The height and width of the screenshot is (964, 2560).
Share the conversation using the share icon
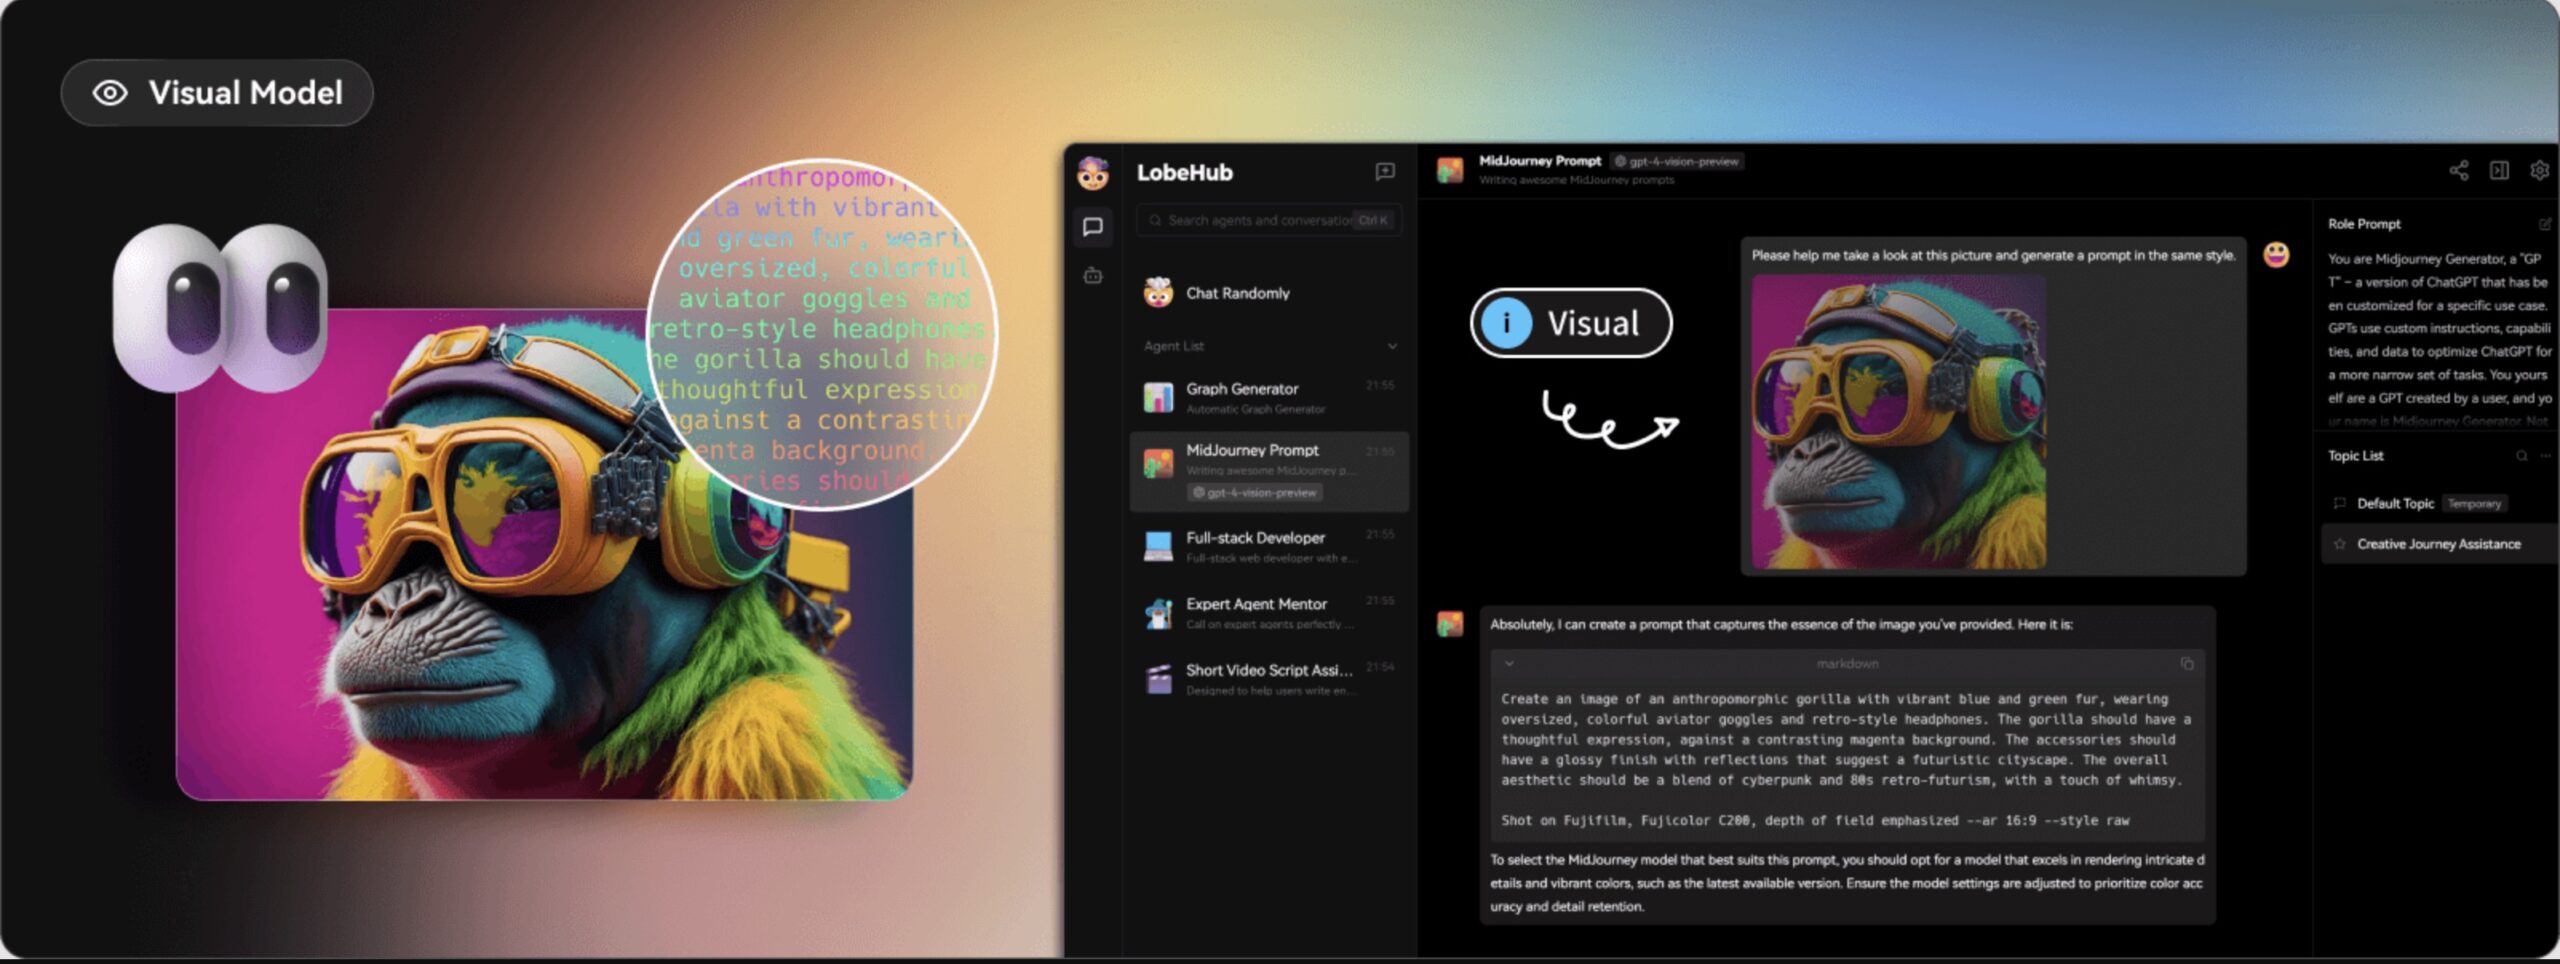point(2458,171)
